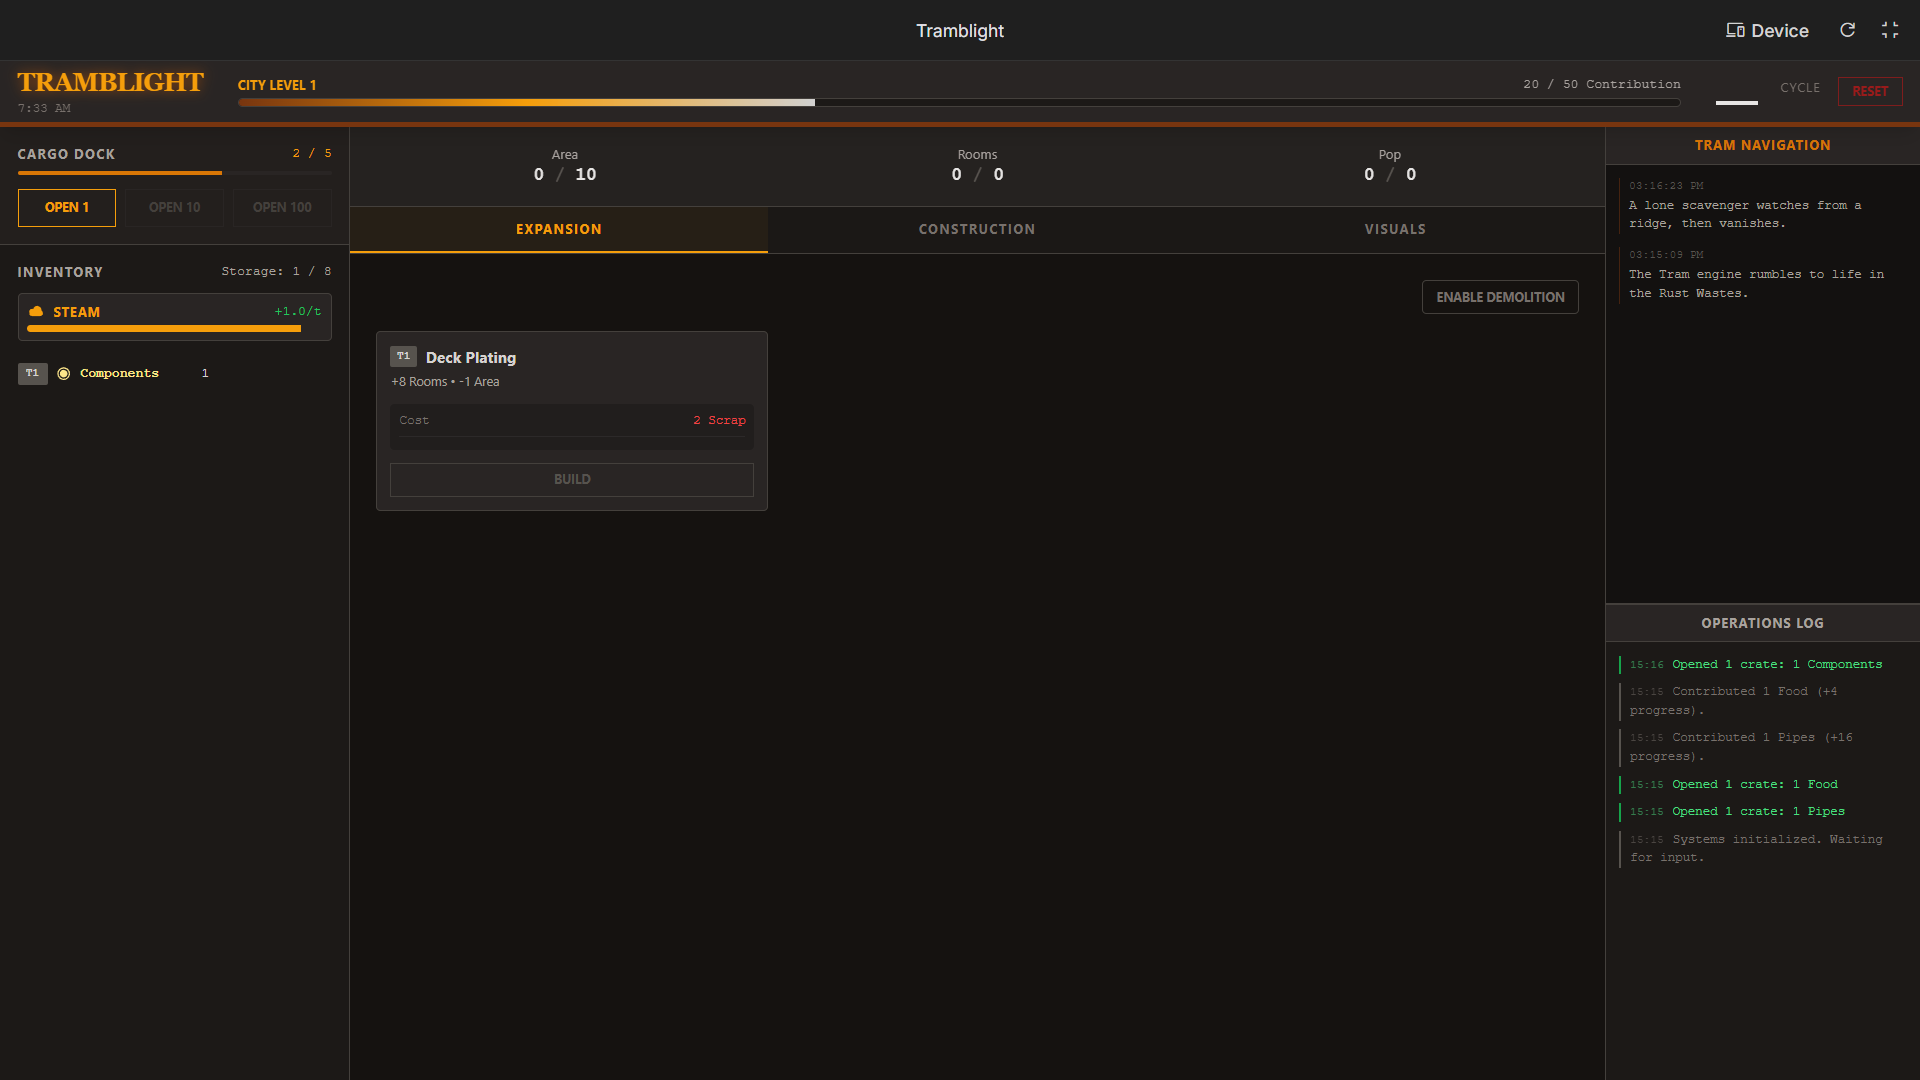Image resolution: width=1920 pixels, height=1080 pixels.
Task: Select the Expansion tab
Action: (x=558, y=229)
